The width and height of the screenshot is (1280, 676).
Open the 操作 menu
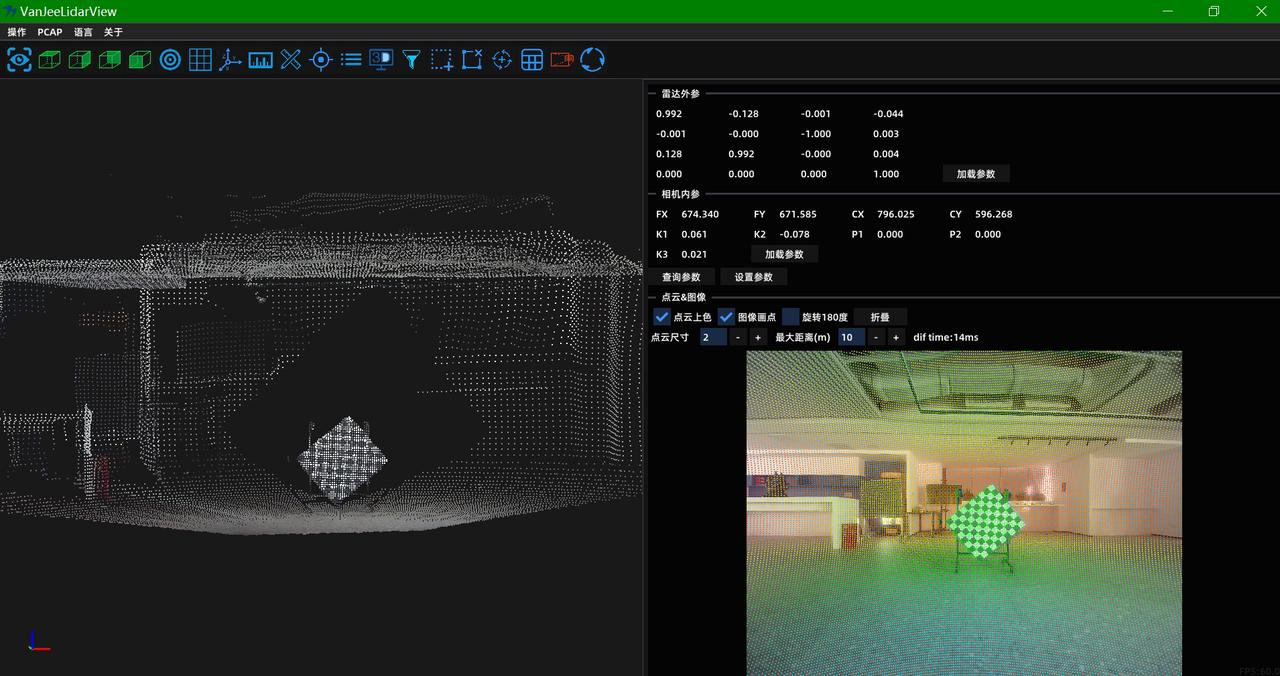(17, 32)
